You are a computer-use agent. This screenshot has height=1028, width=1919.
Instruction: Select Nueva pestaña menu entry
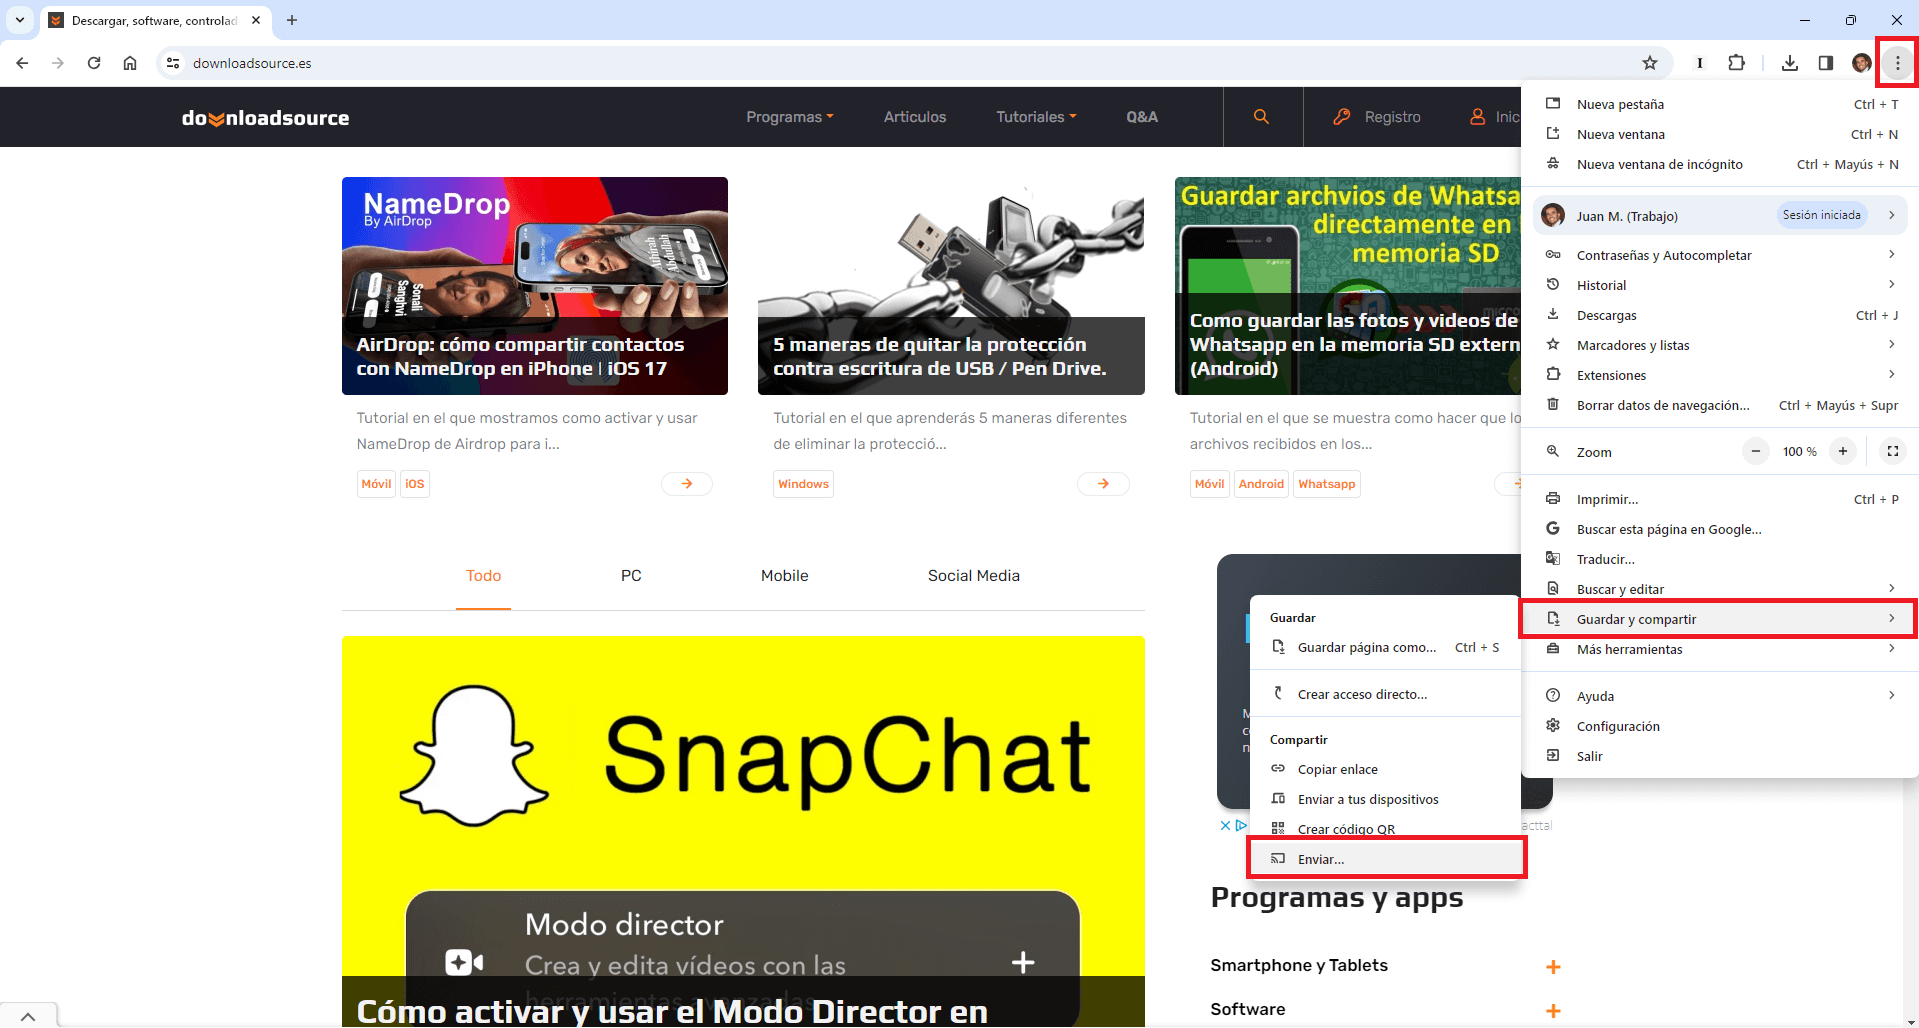(1720, 104)
